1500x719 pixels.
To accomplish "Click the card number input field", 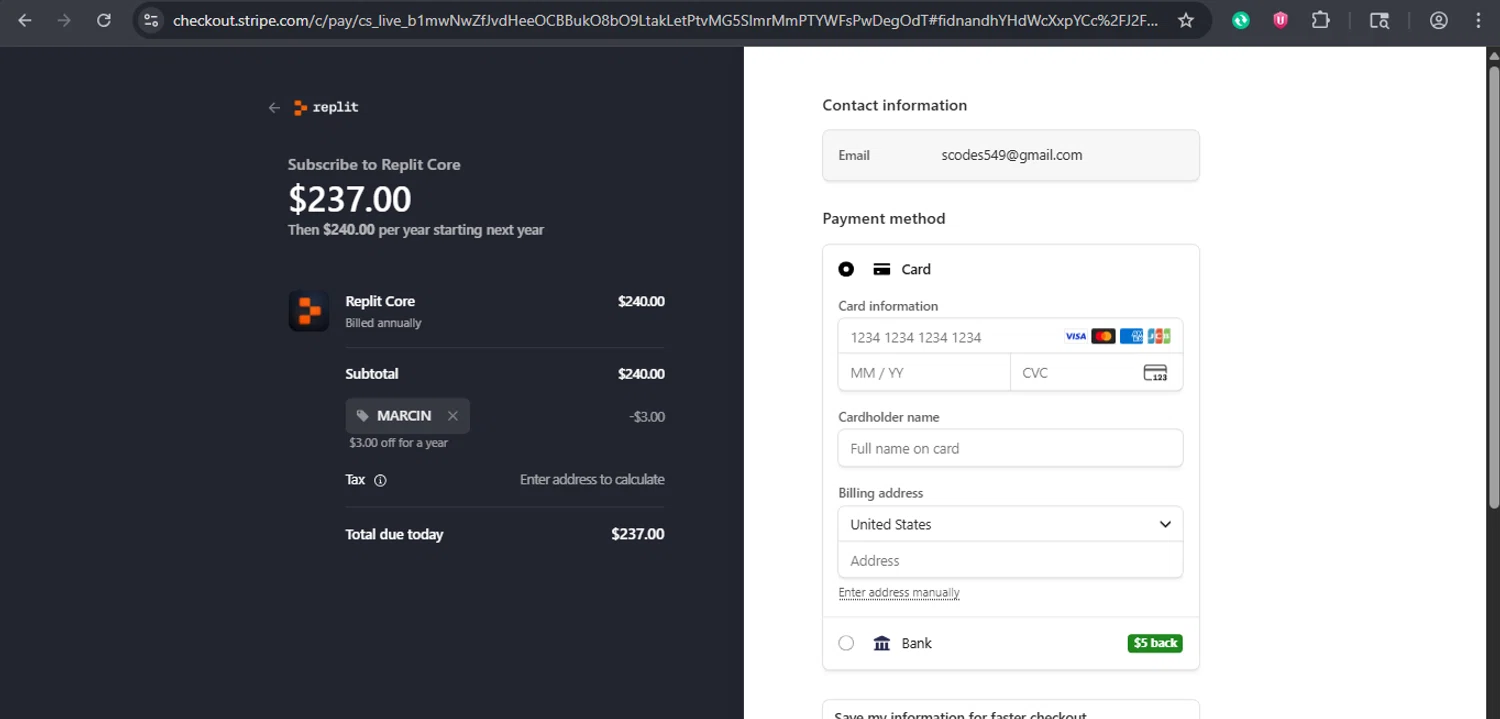I will click(950, 337).
